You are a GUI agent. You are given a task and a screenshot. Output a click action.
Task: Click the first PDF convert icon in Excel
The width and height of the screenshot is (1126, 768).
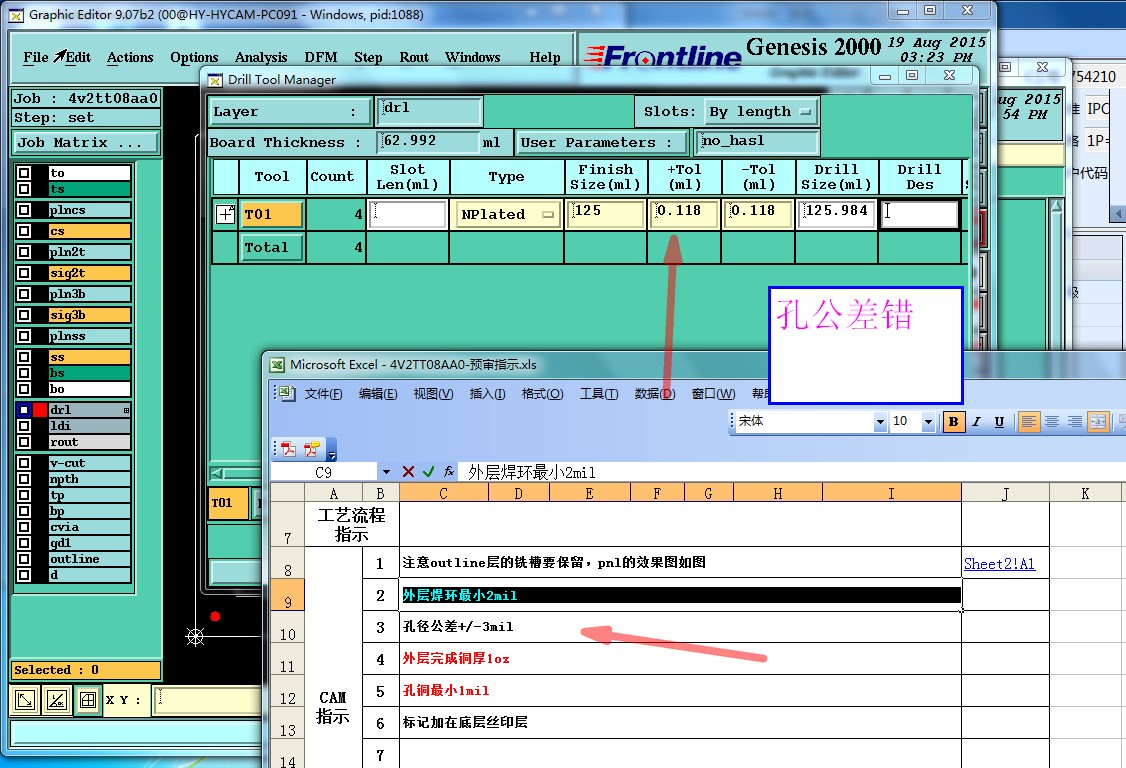pos(289,450)
